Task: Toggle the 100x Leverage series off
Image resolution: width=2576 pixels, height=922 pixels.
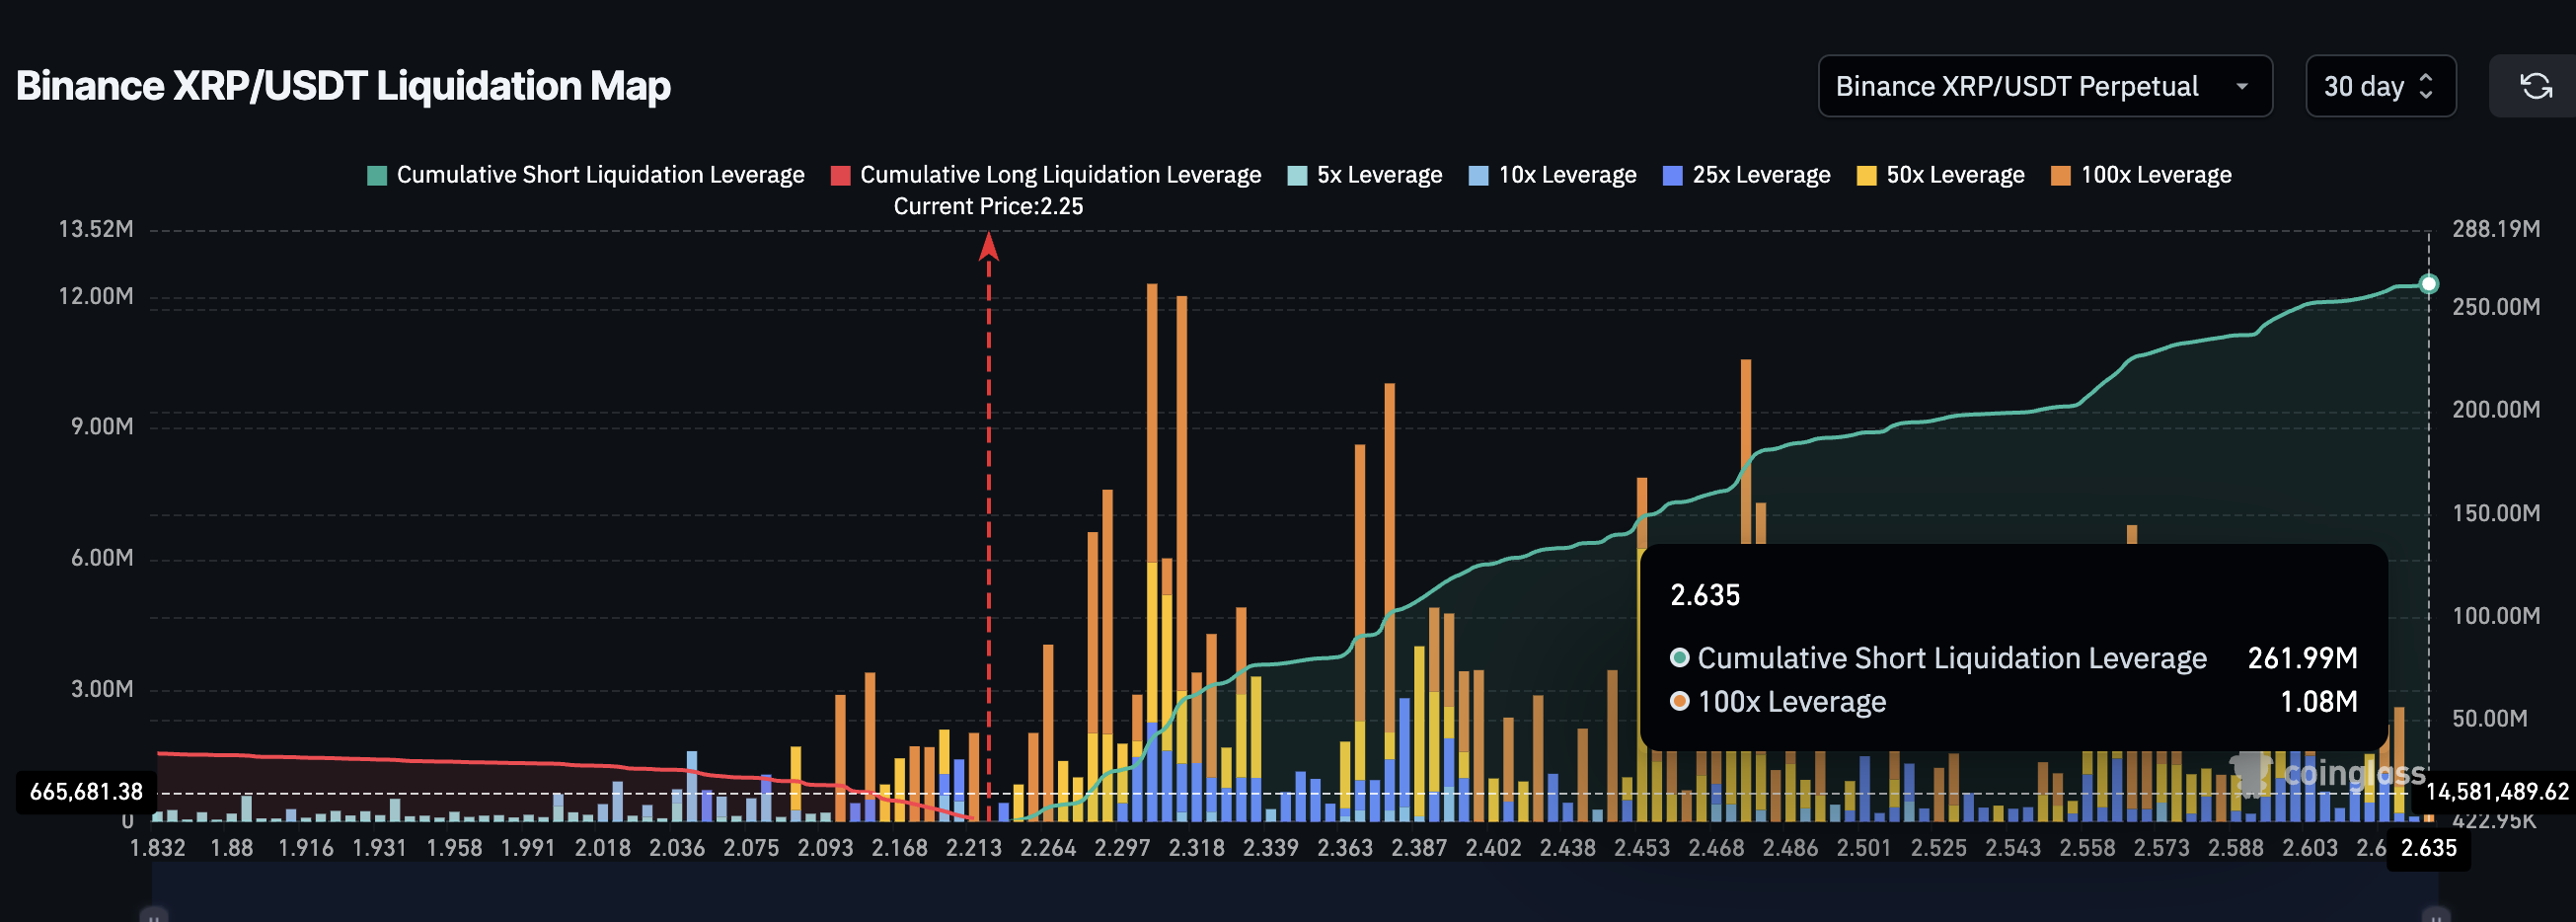Action: (x=2140, y=174)
